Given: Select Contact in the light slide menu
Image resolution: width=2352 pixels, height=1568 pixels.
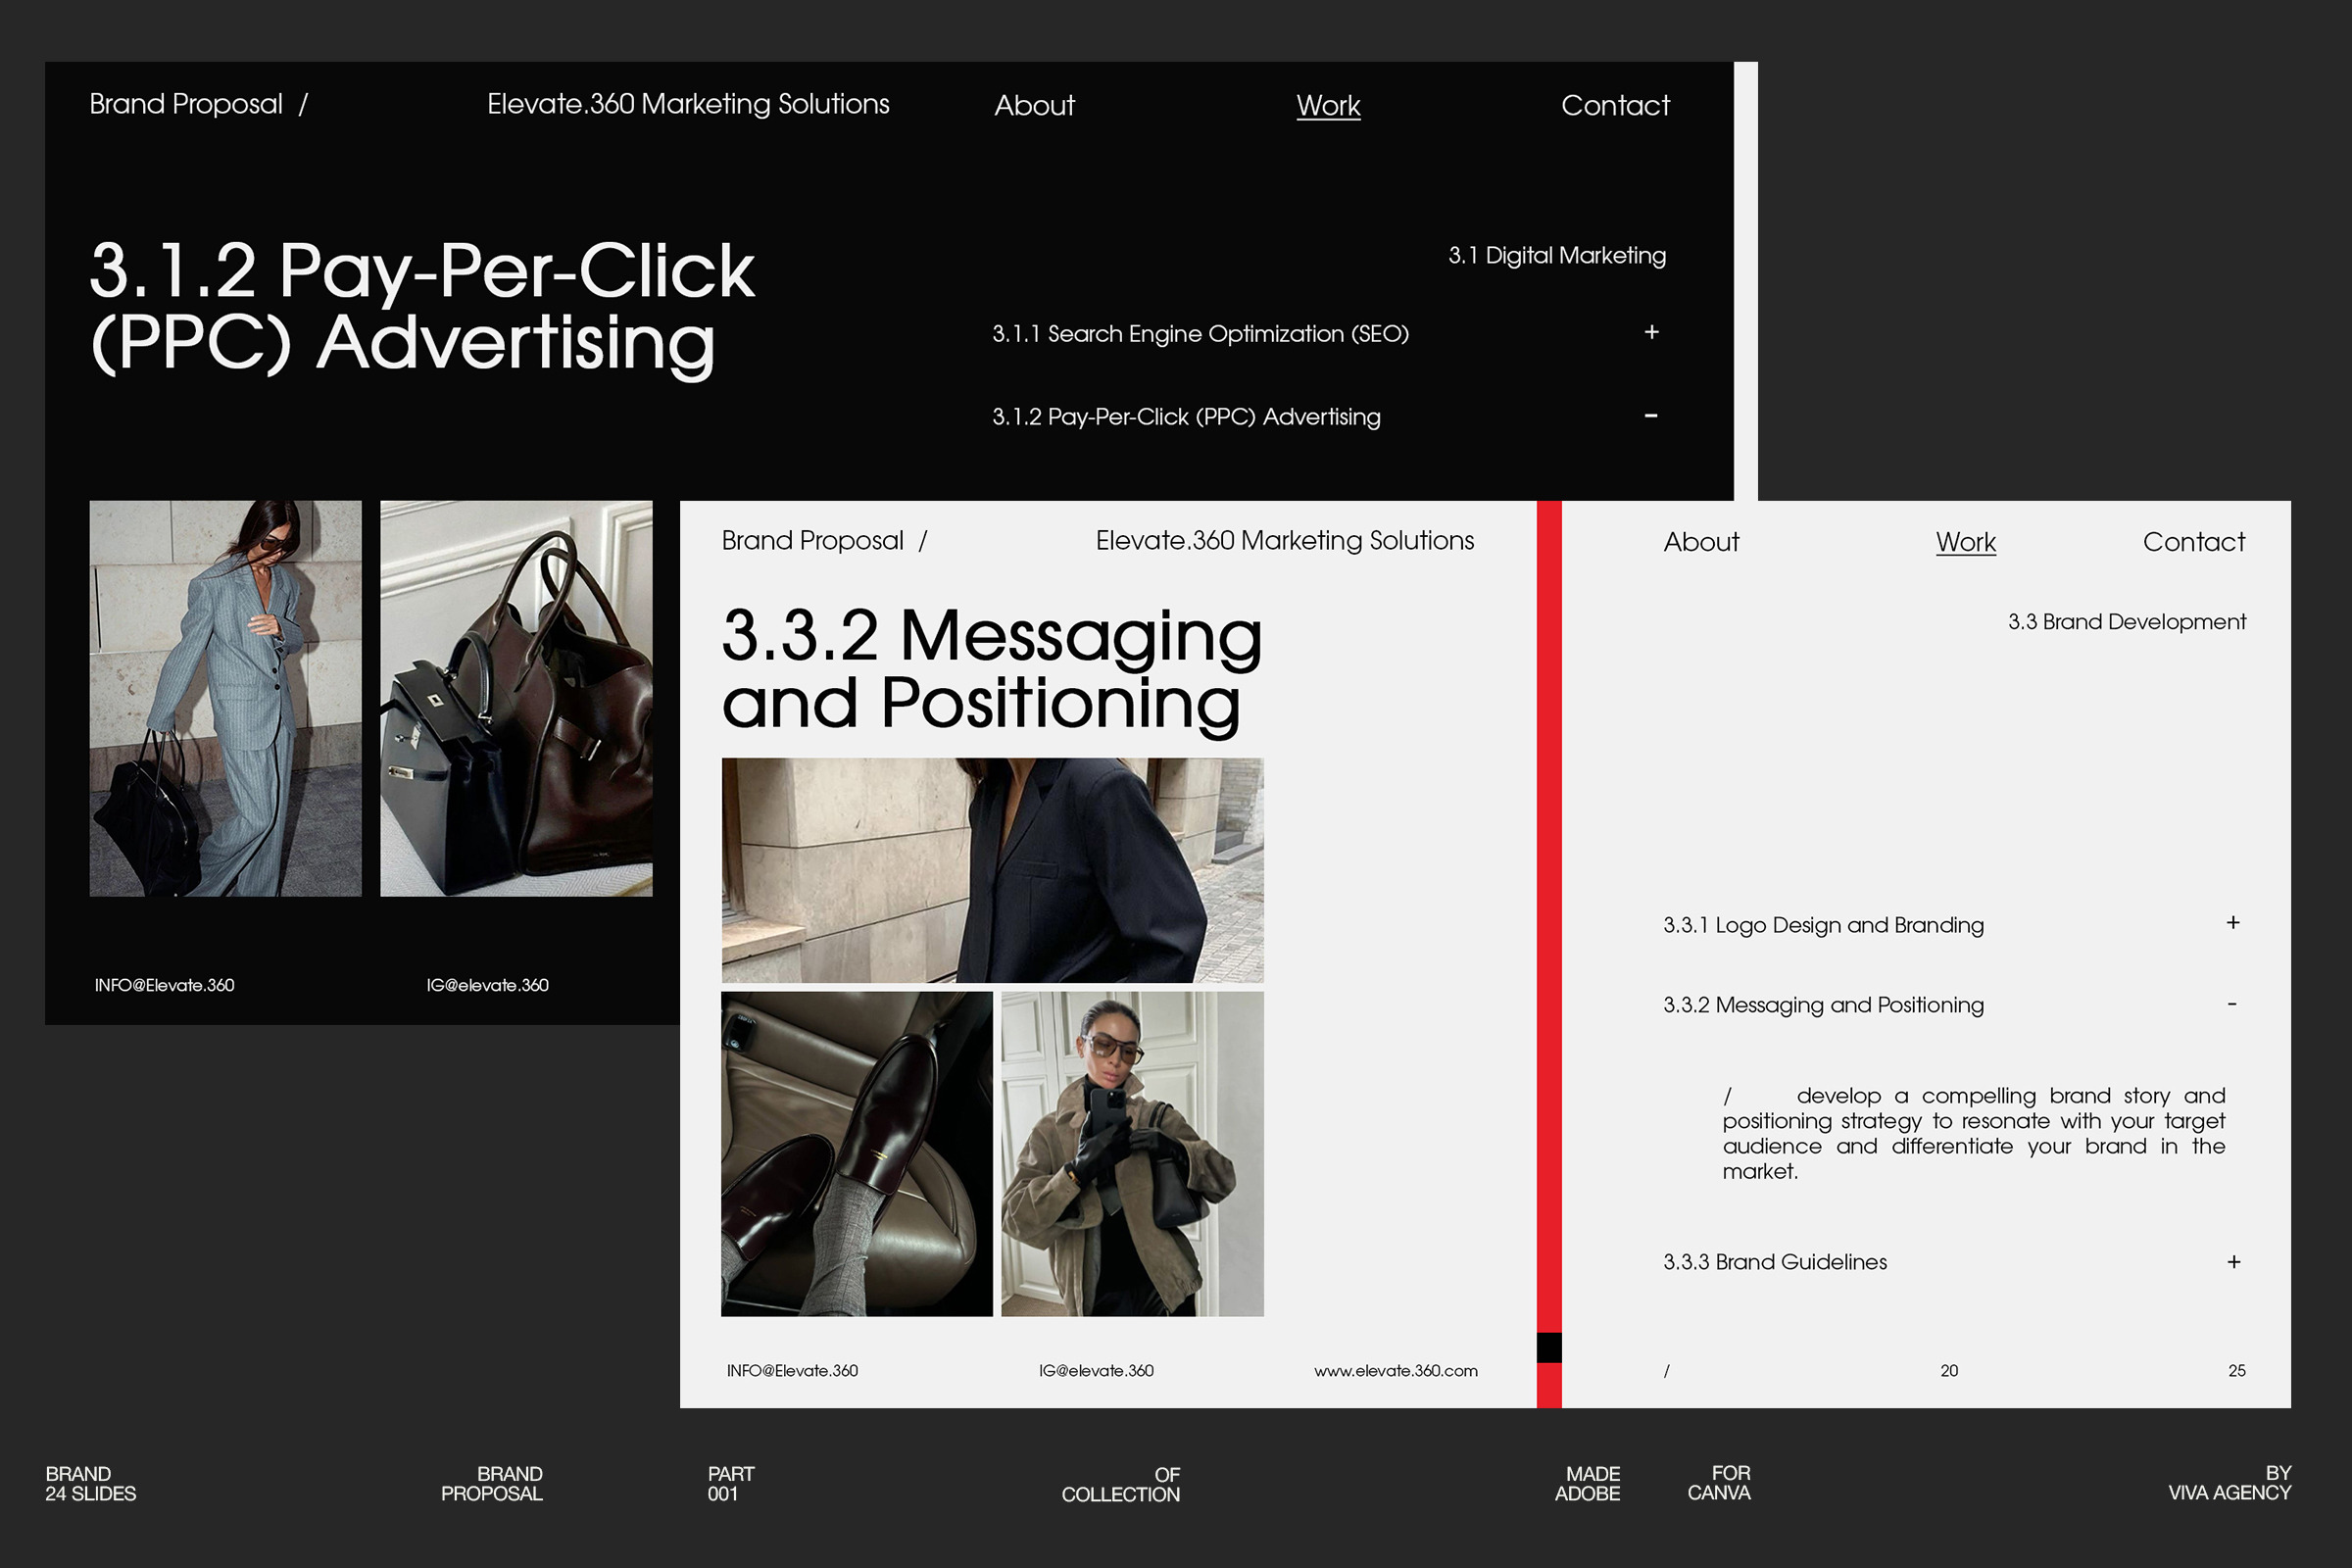Looking at the screenshot, I should pos(2193,542).
